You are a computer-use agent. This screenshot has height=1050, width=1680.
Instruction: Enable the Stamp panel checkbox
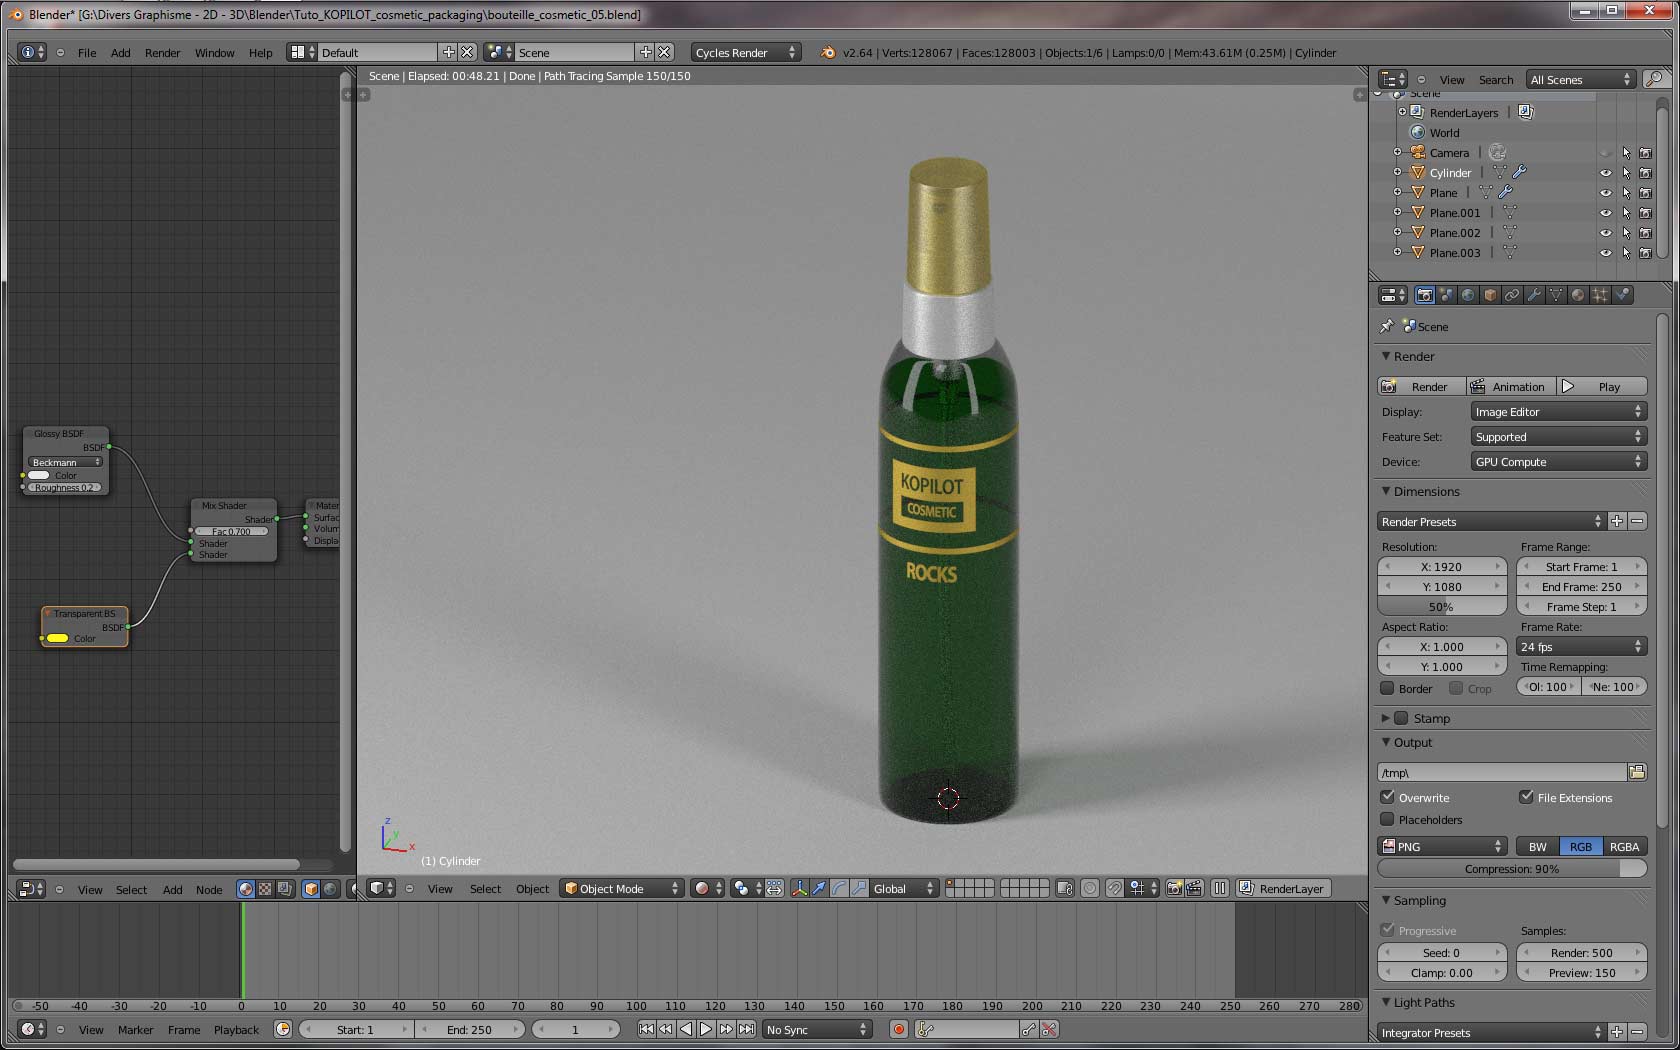[1401, 718]
